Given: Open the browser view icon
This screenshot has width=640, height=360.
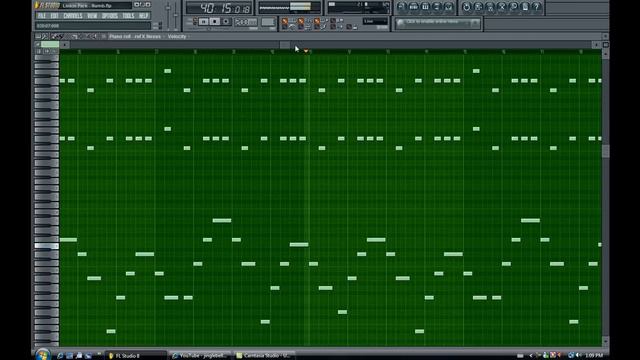Looking at the screenshot, I should (x=437, y=7).
